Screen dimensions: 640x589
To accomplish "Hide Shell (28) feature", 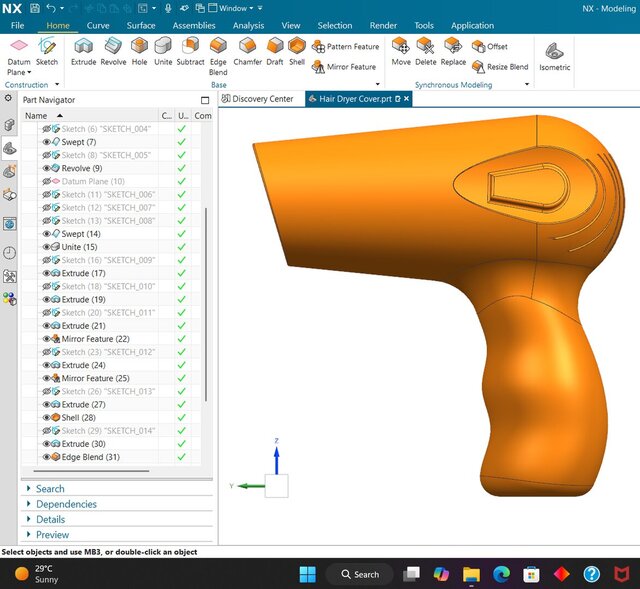I will [46, 418].
